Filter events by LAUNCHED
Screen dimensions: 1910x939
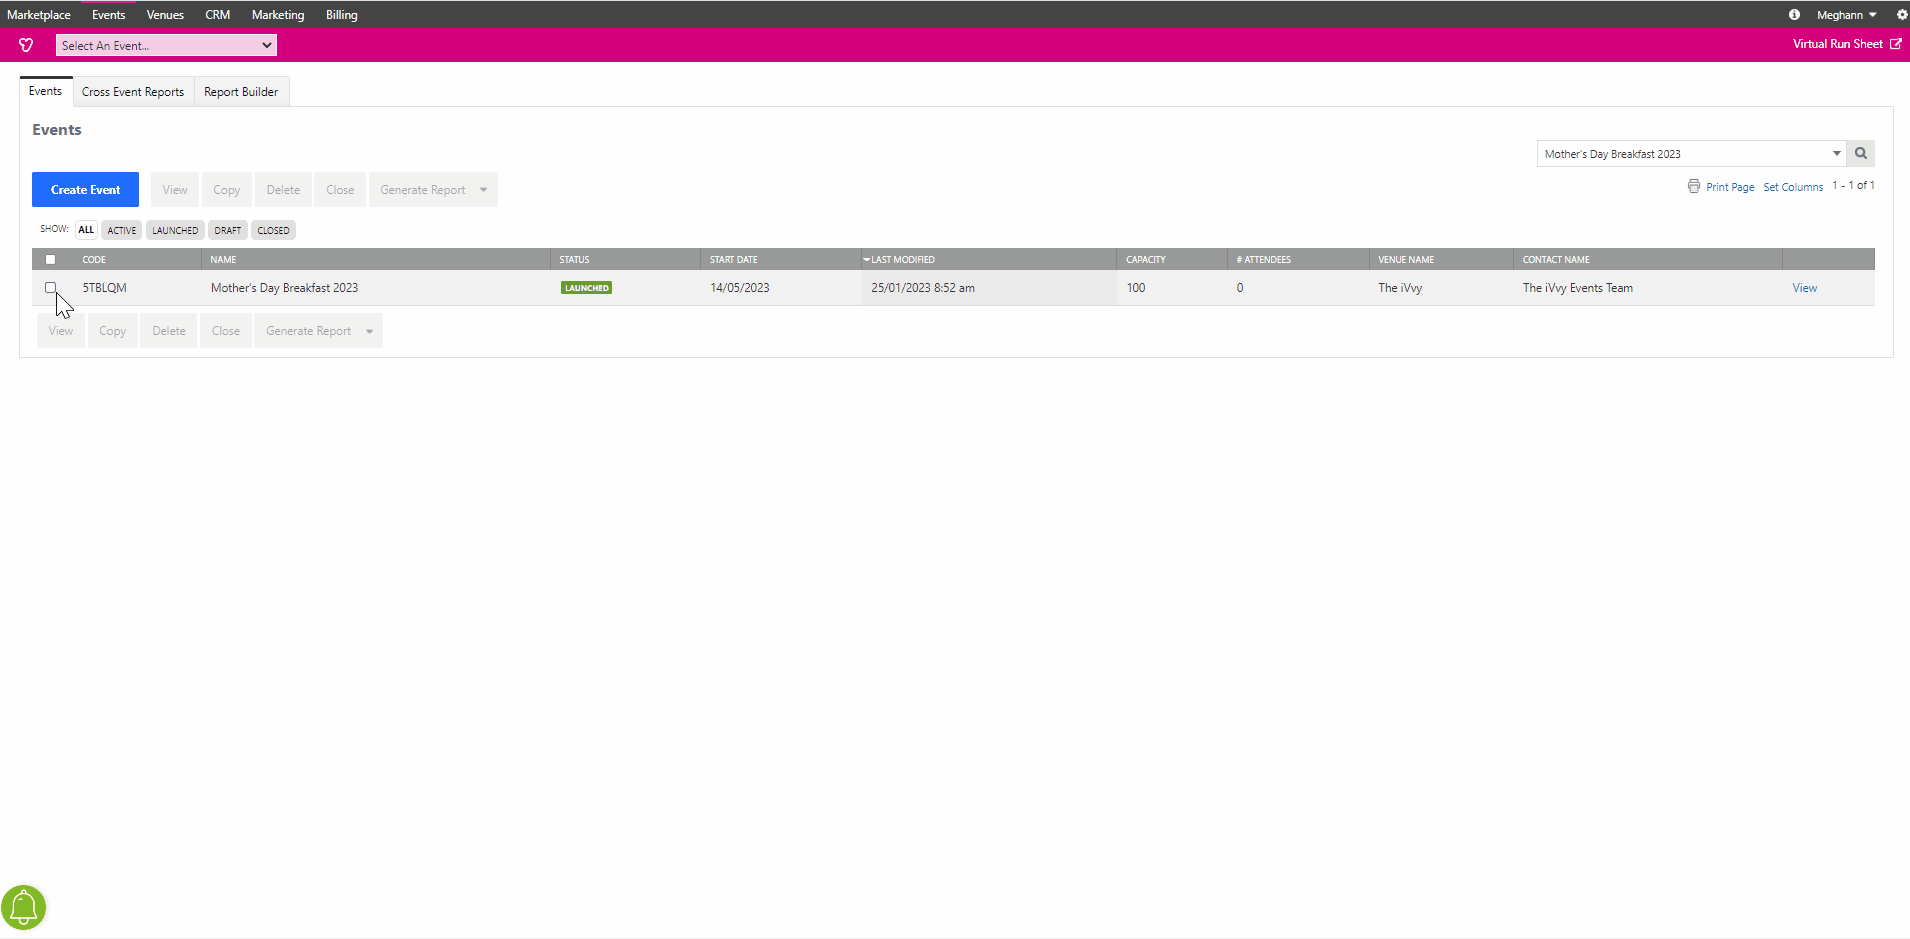coord(175,230)
